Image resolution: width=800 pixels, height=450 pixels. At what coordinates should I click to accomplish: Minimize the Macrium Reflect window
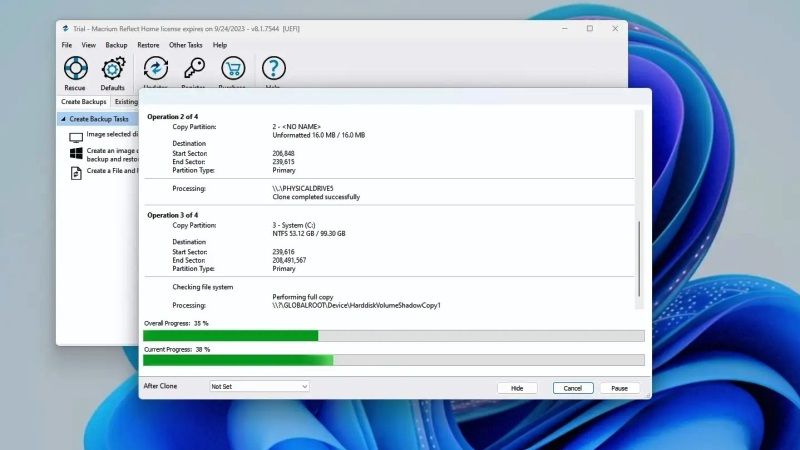(x=564, y=29)
